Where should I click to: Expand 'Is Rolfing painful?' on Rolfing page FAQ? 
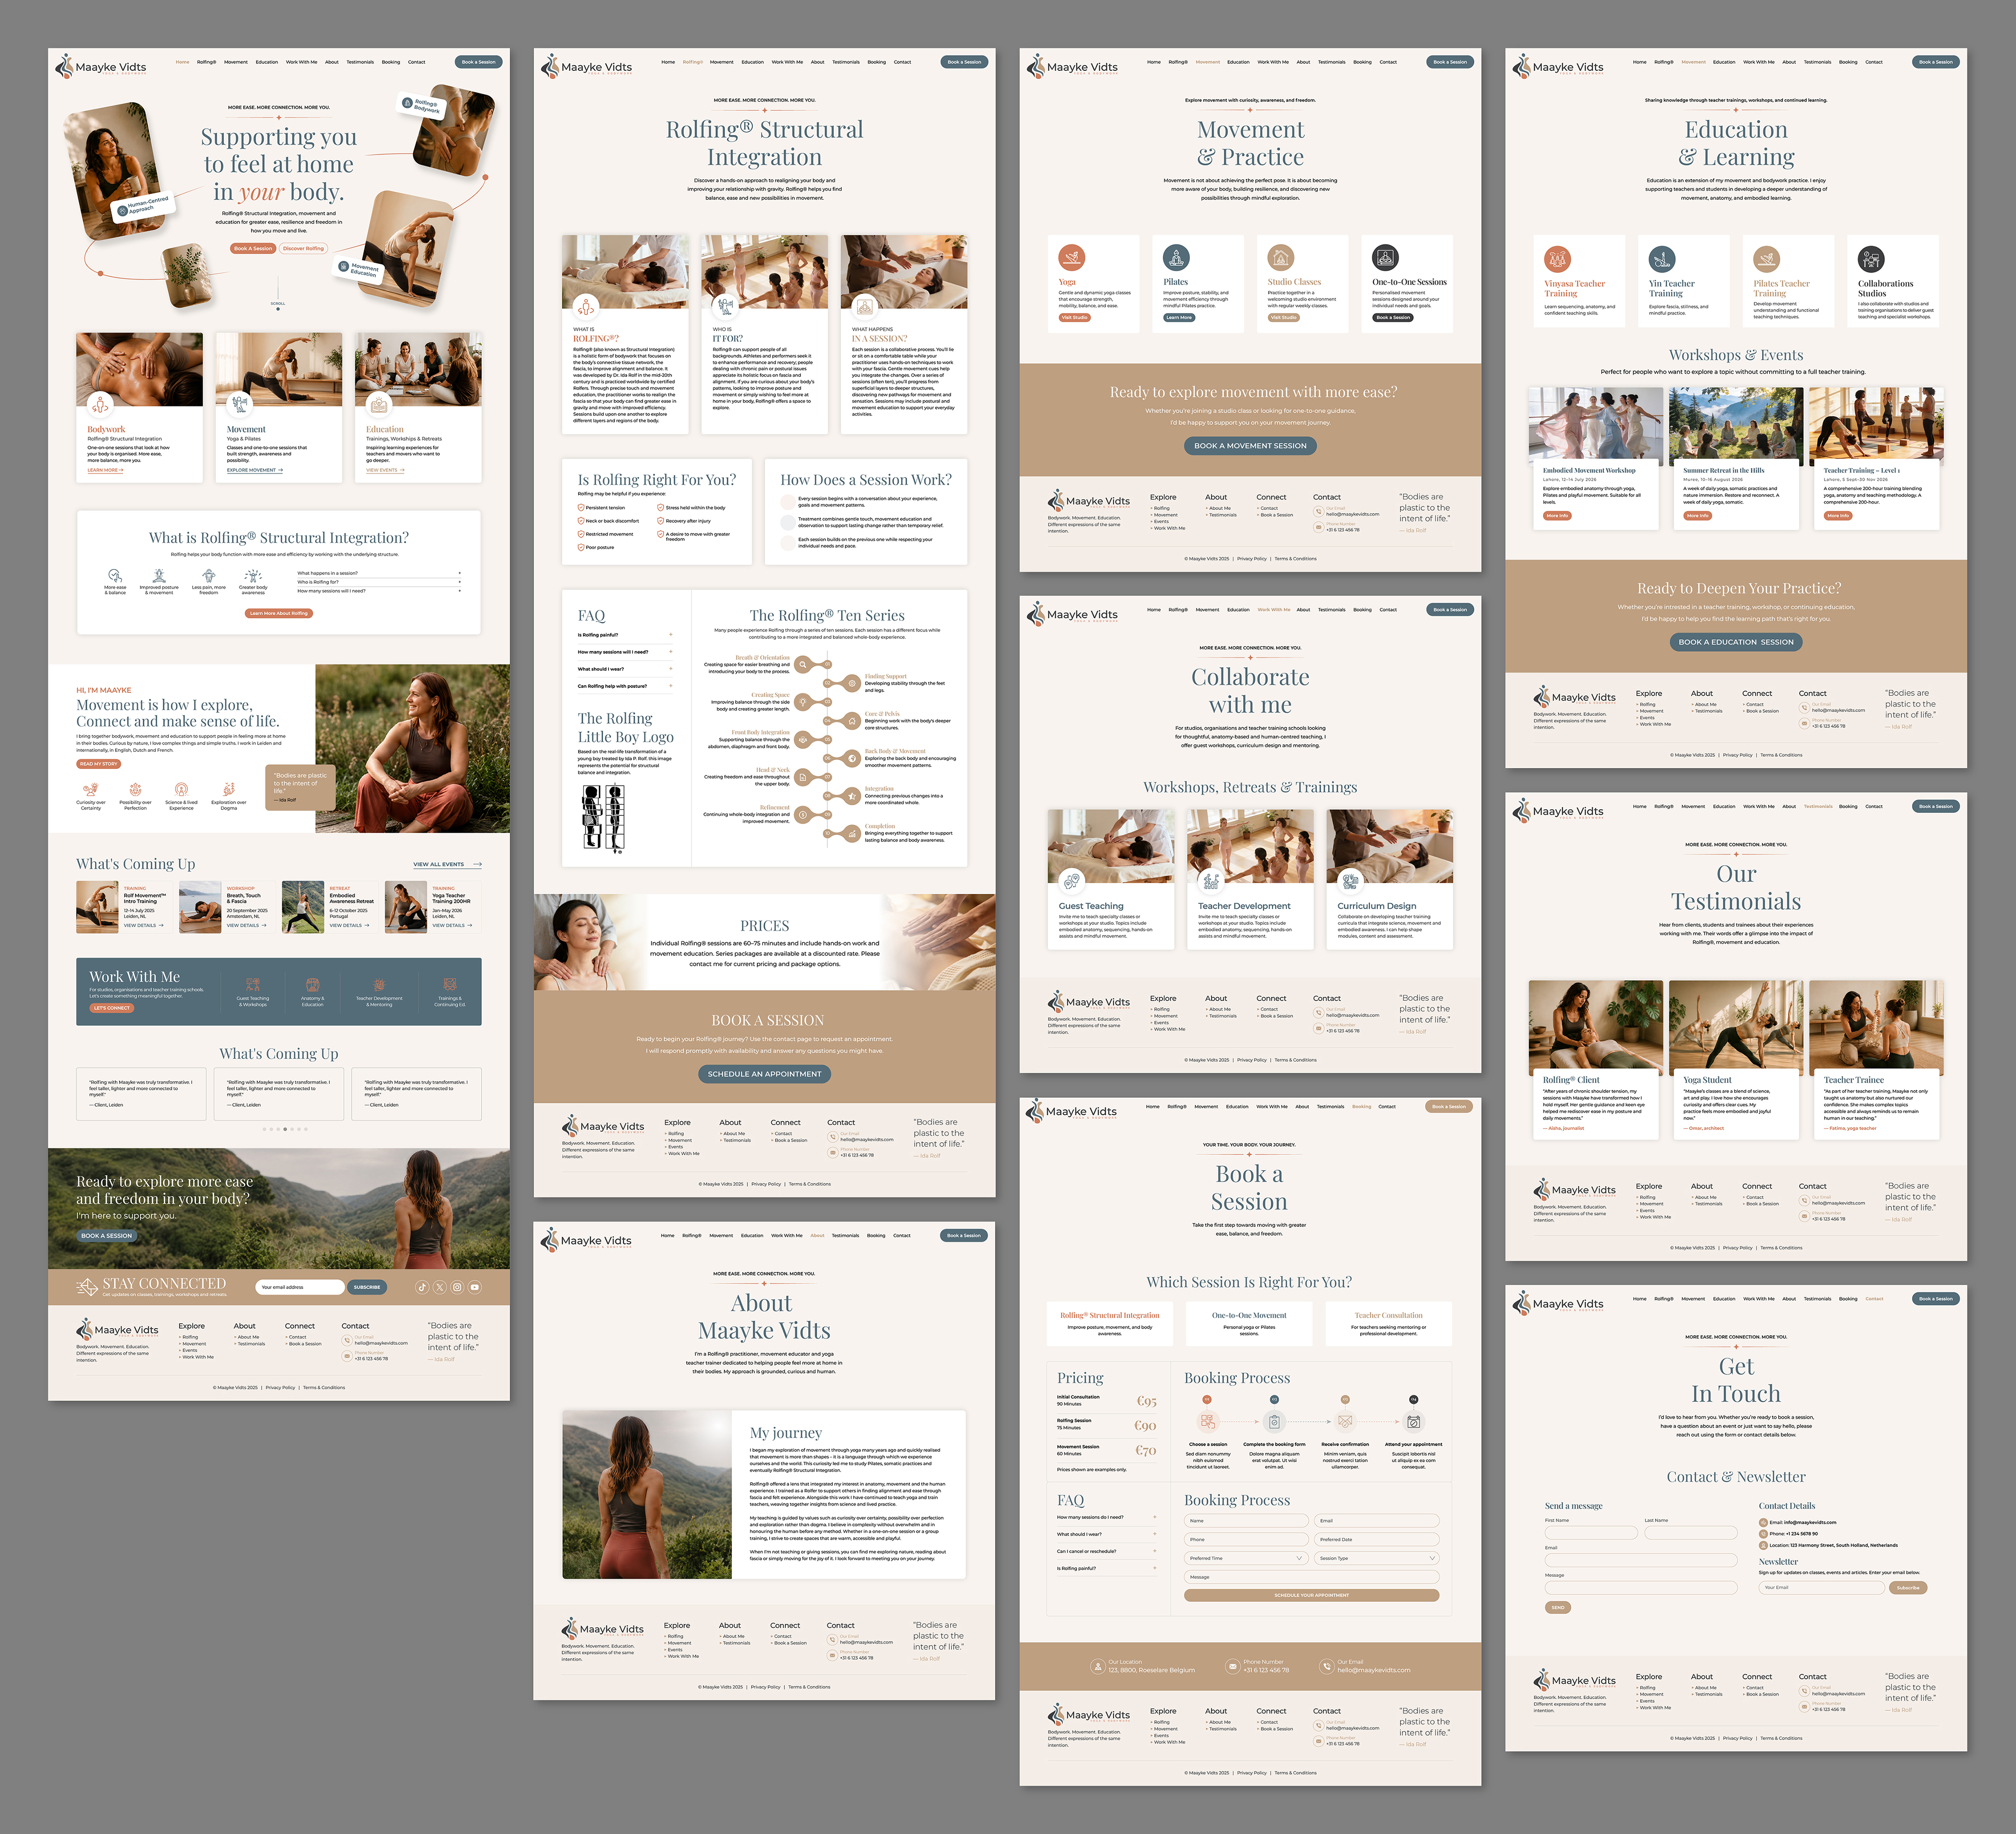(x=624, y=635)
